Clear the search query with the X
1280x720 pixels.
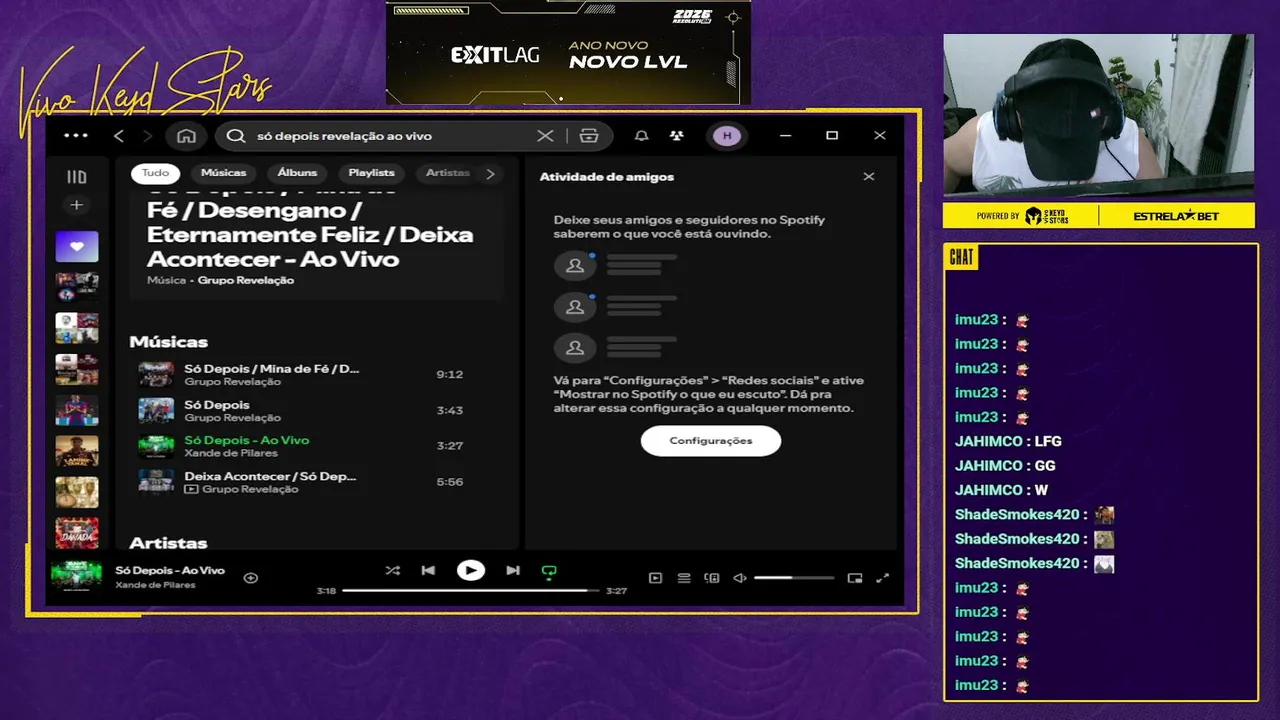pos(545,136)
